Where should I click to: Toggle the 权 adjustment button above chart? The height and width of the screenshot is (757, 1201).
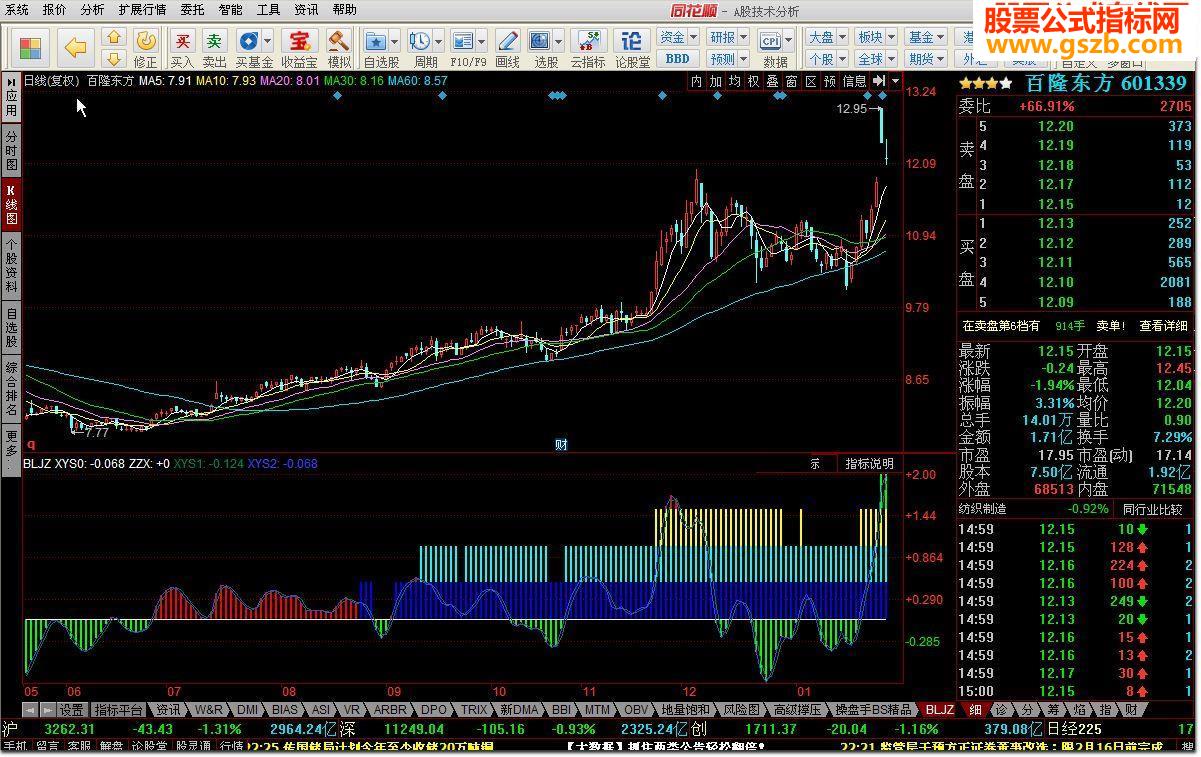(752, 81)
